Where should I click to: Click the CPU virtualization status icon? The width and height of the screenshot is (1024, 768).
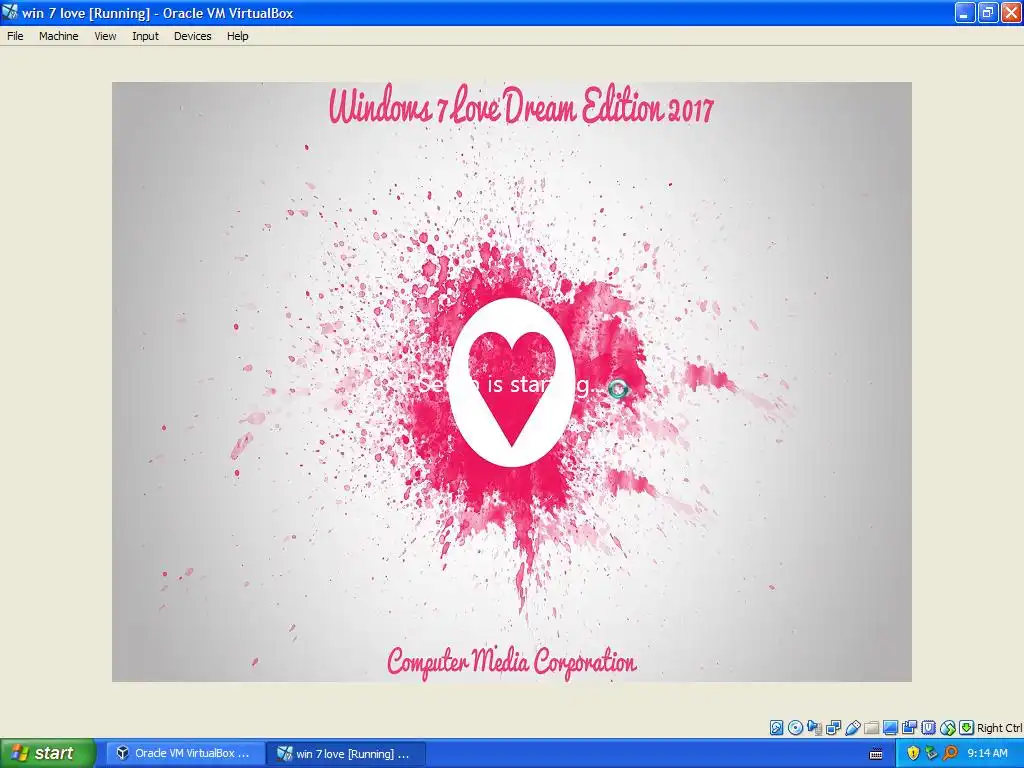click(x=928, y=728)
